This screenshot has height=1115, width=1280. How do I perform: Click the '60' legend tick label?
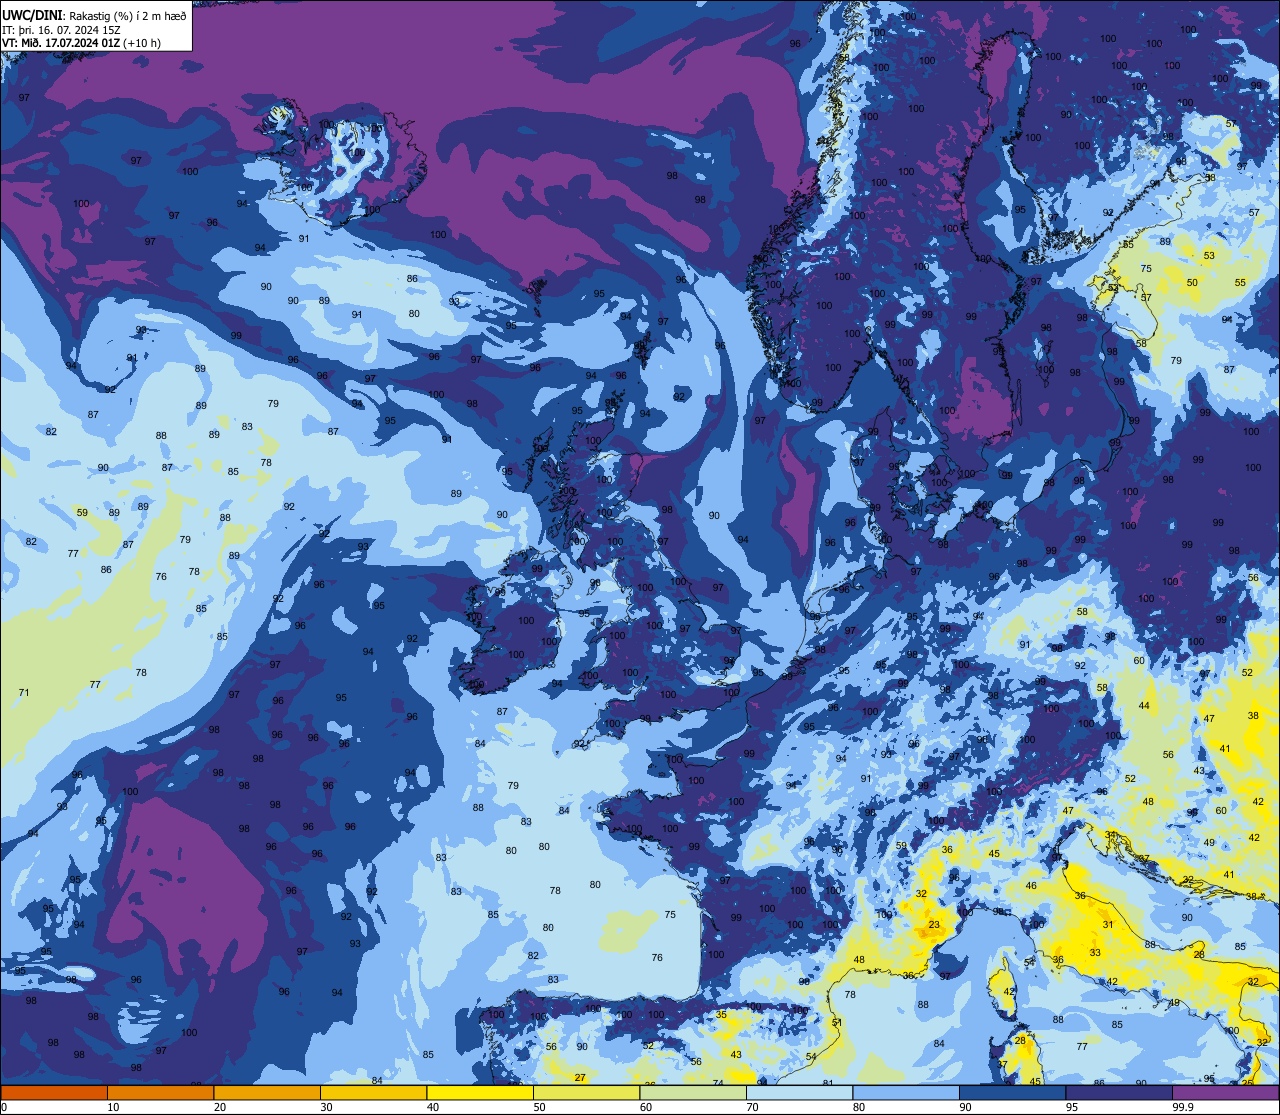tap(646, 1107)
